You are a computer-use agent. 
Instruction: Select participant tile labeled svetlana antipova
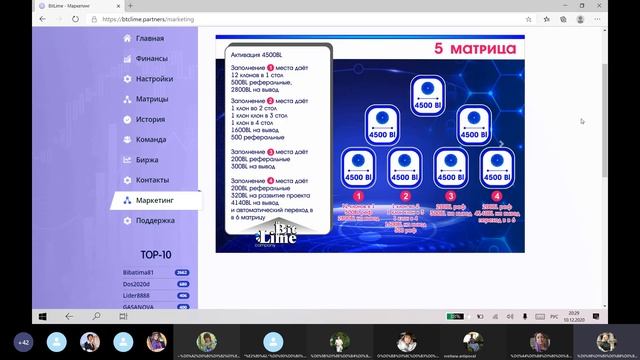pyautogui.click(x=473, y=342)
